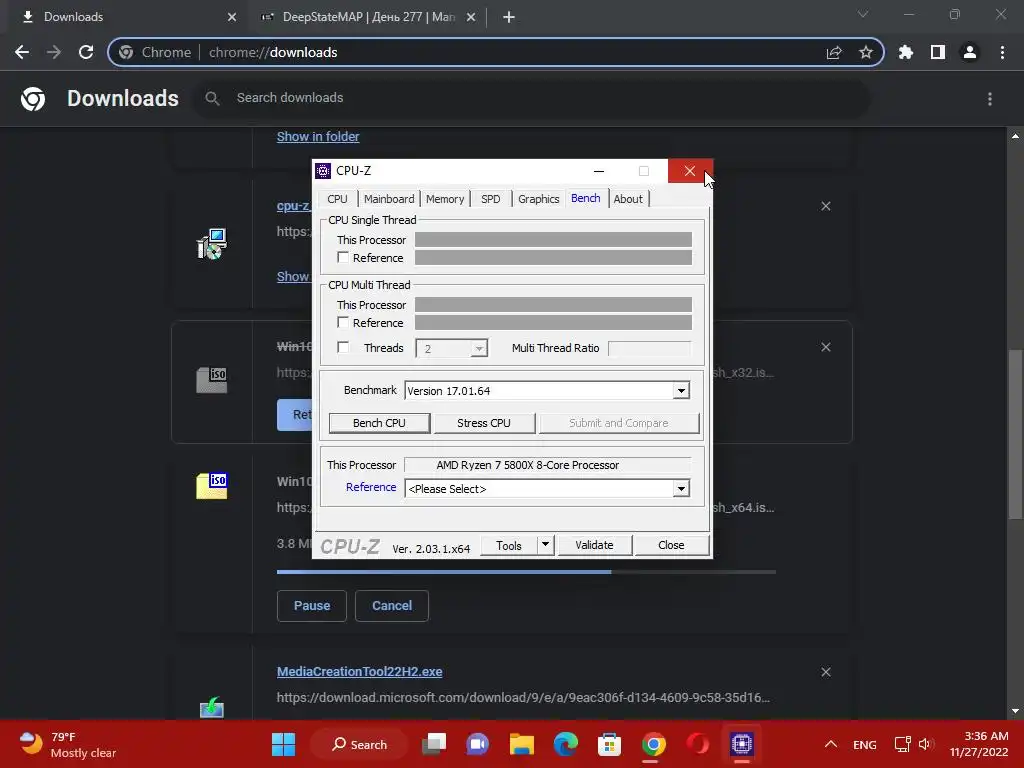Open MediaCreationTool22H2.exe download link
This screenshot has height=768, width=1024.
coord(360,671)
